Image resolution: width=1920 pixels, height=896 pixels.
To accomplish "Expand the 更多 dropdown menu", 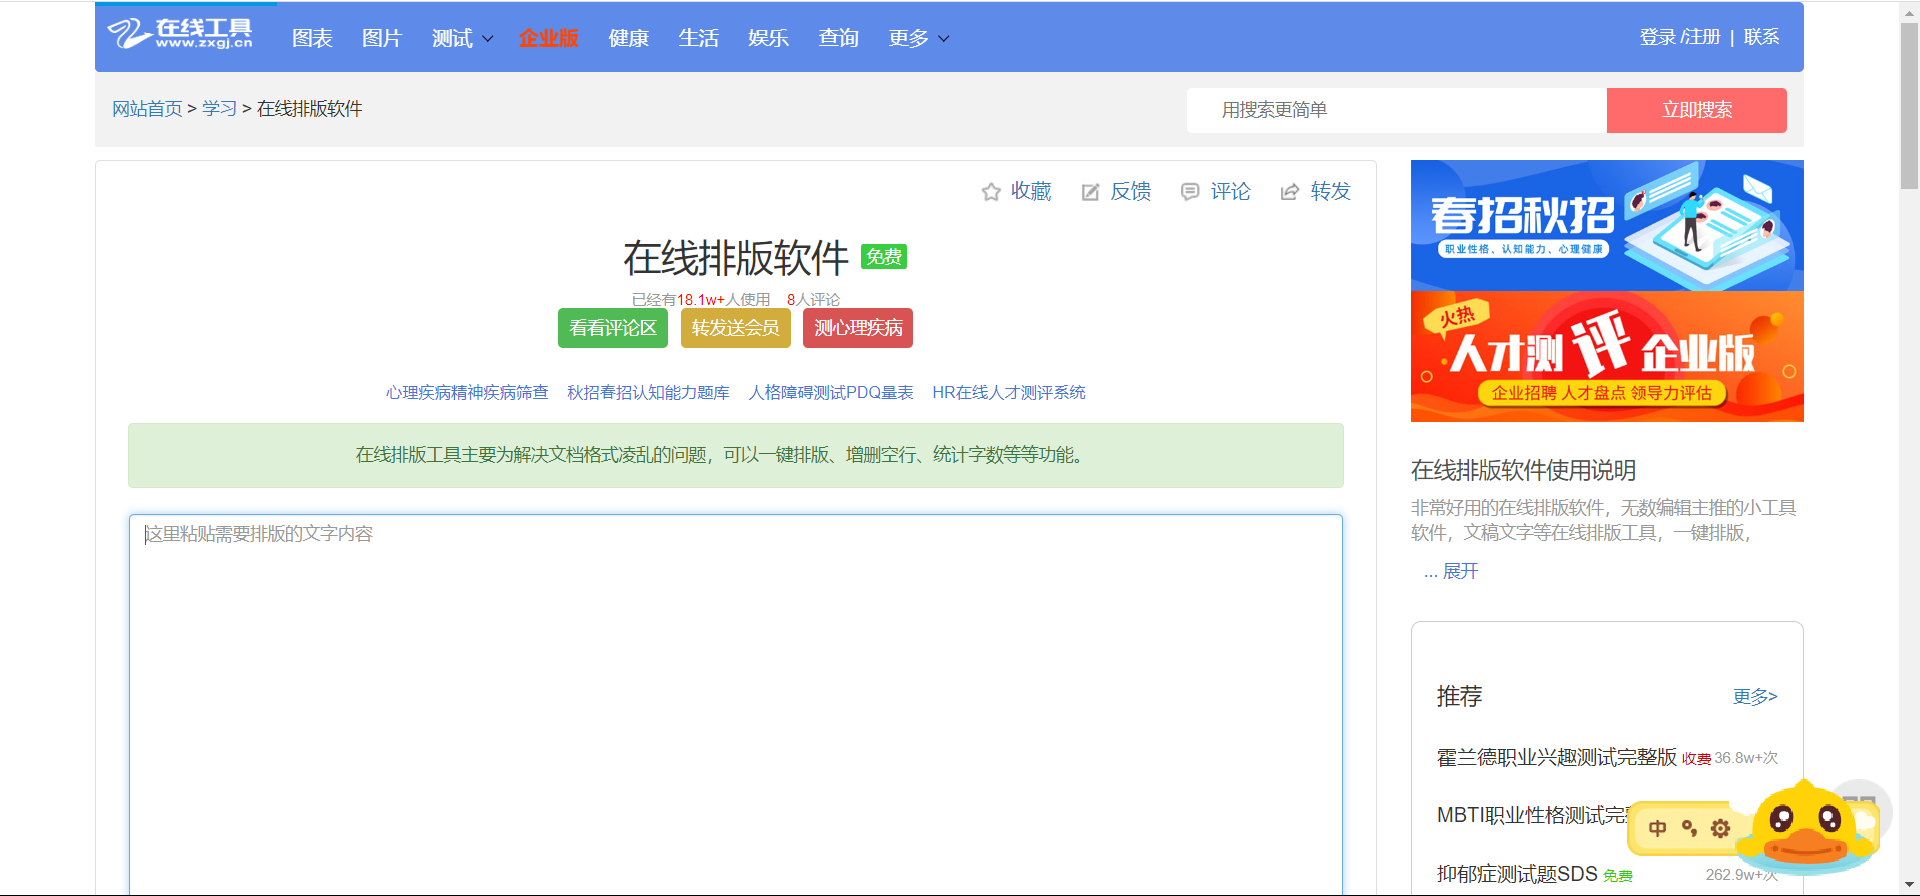I will point(919,38).
